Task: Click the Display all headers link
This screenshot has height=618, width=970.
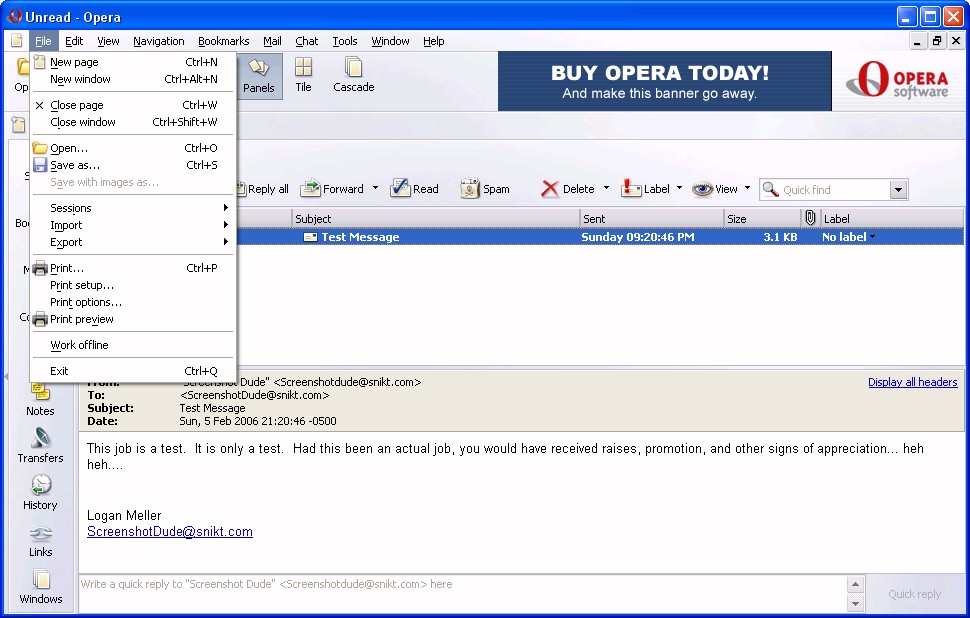Action: point(912,382)
